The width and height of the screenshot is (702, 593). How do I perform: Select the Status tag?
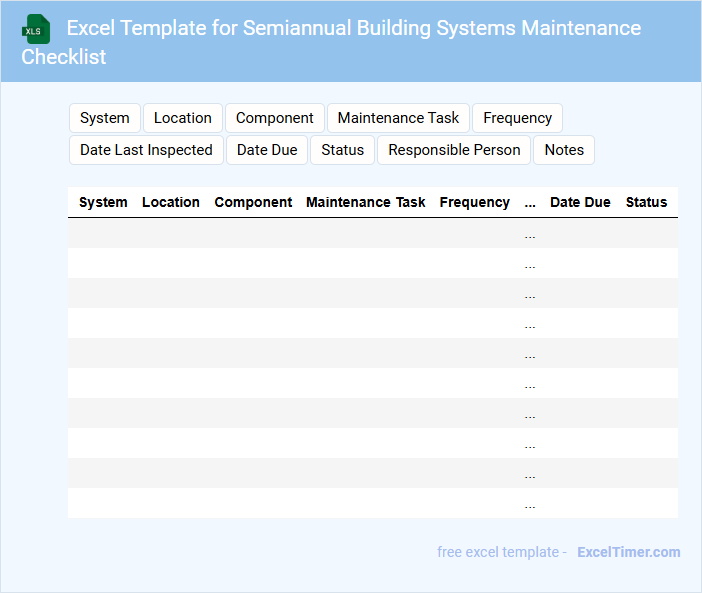342,150
